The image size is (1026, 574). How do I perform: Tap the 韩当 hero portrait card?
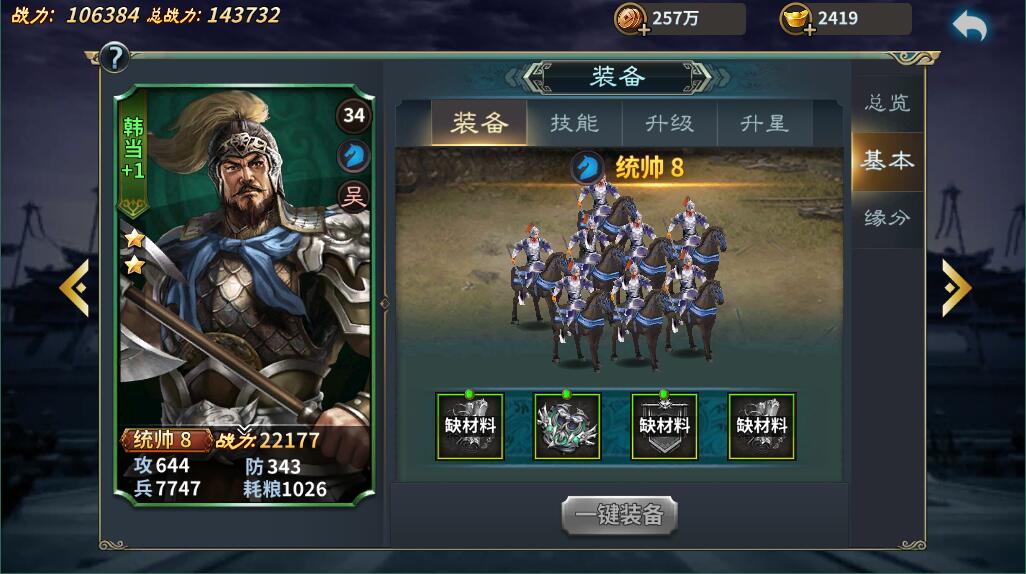coord(244,295)
